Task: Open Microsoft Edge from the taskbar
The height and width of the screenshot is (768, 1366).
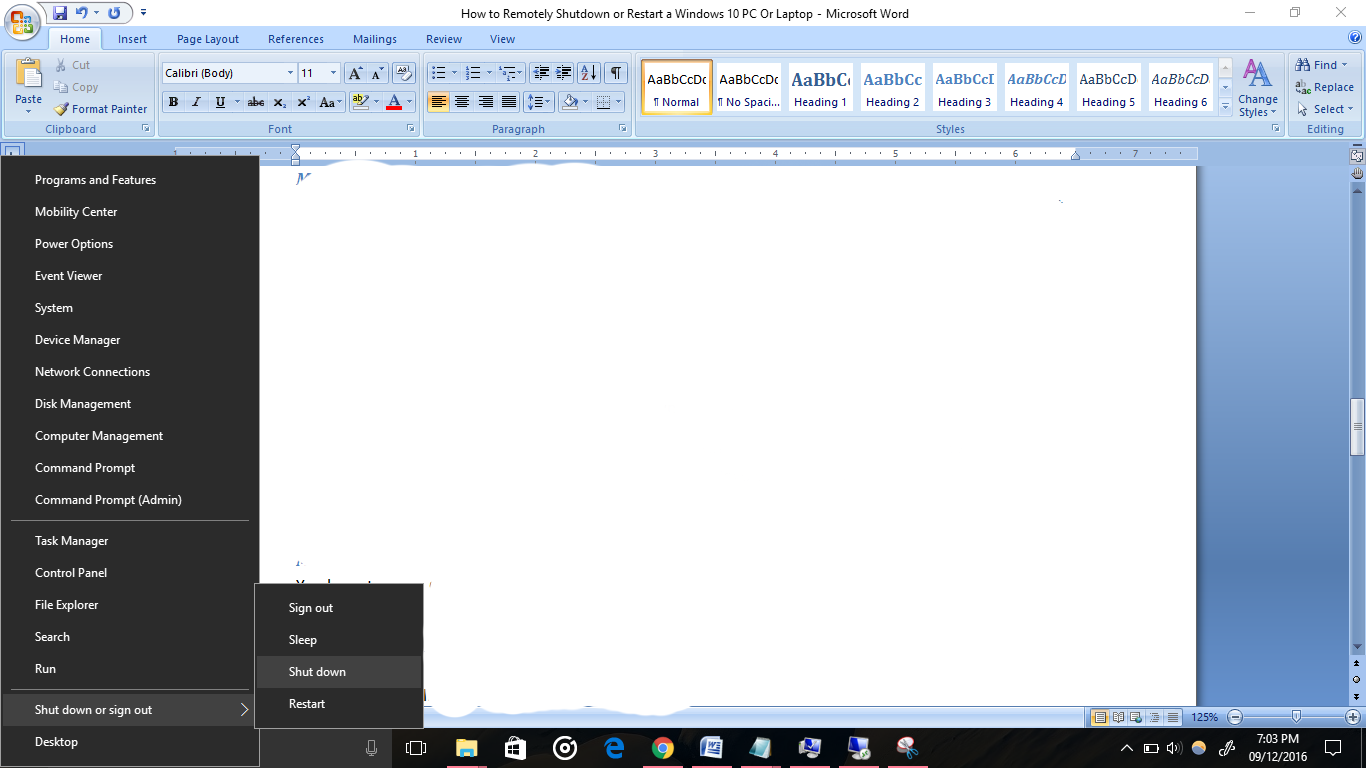Action: click(x=614, y=748)
